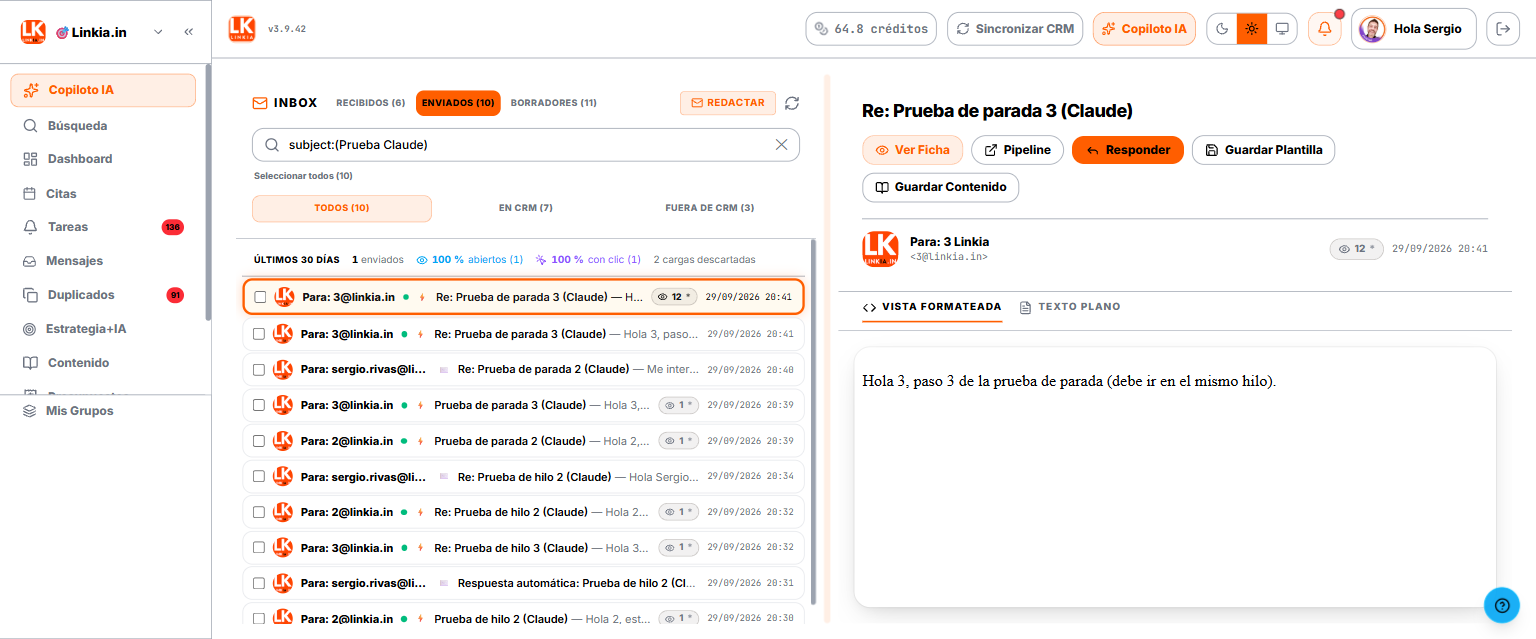Image resolution: width=1536 pixels, height=639 pixels.
Task: Click 100 % abiertos (1) stat
Action: coord(469,259)
